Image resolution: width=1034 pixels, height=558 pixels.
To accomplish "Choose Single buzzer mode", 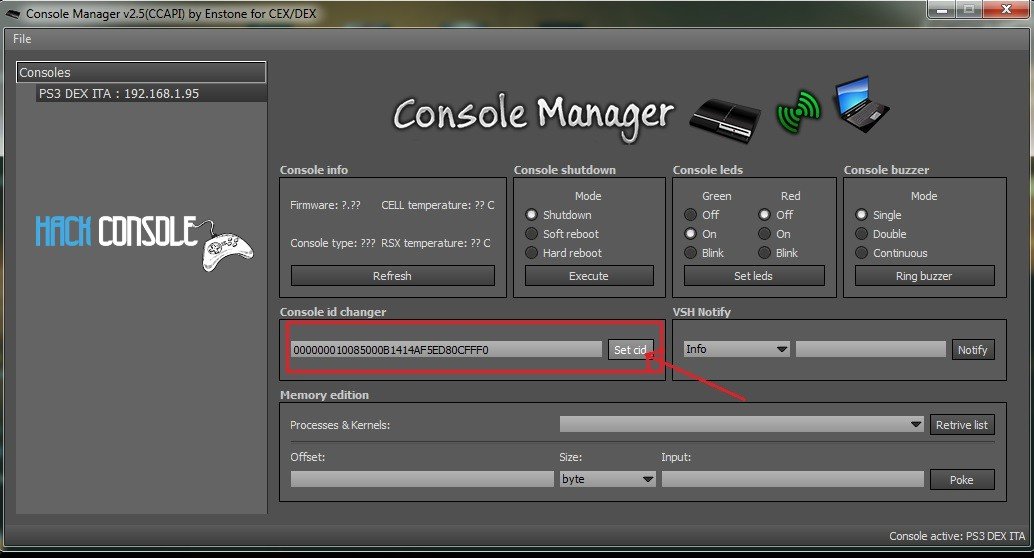I will (861, 214).
